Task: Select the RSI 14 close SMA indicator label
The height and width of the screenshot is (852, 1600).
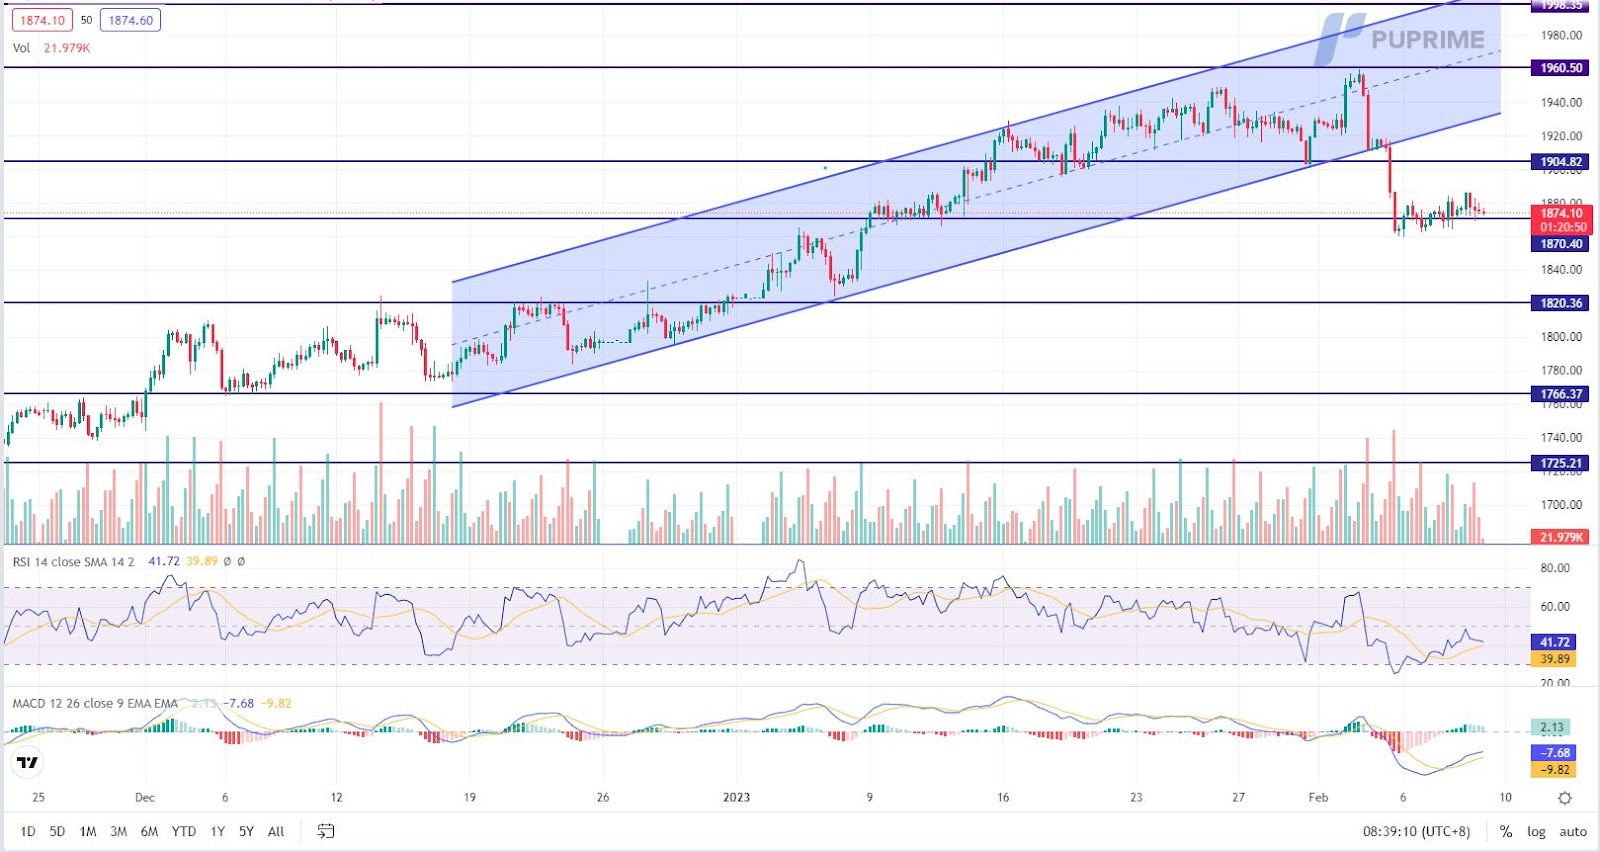Action: point(73,561)
